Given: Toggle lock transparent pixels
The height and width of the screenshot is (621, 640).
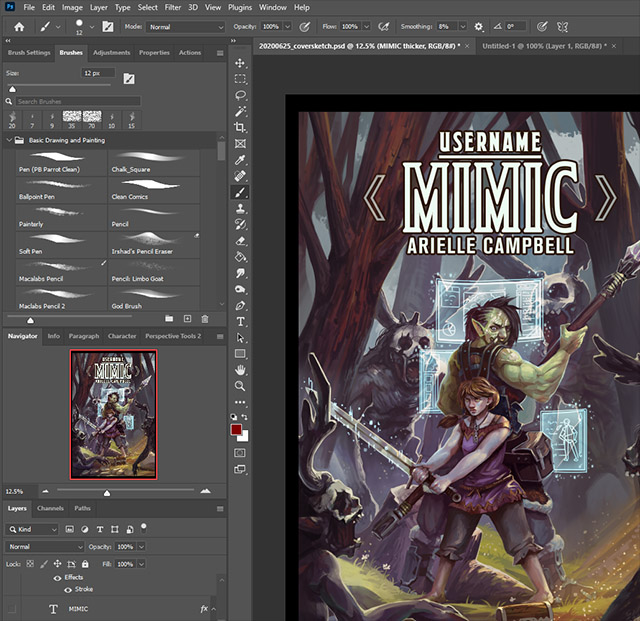Looking at the screenshot, I should (30, 564).
